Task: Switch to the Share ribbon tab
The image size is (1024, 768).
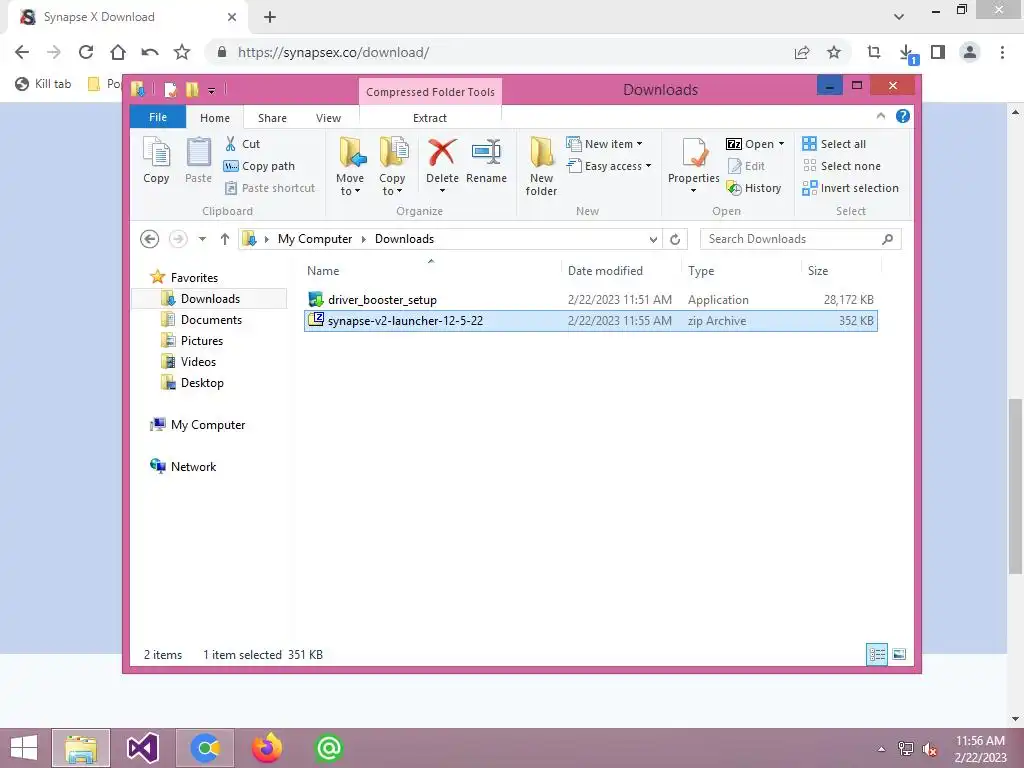Action: [x=272, y=118]
